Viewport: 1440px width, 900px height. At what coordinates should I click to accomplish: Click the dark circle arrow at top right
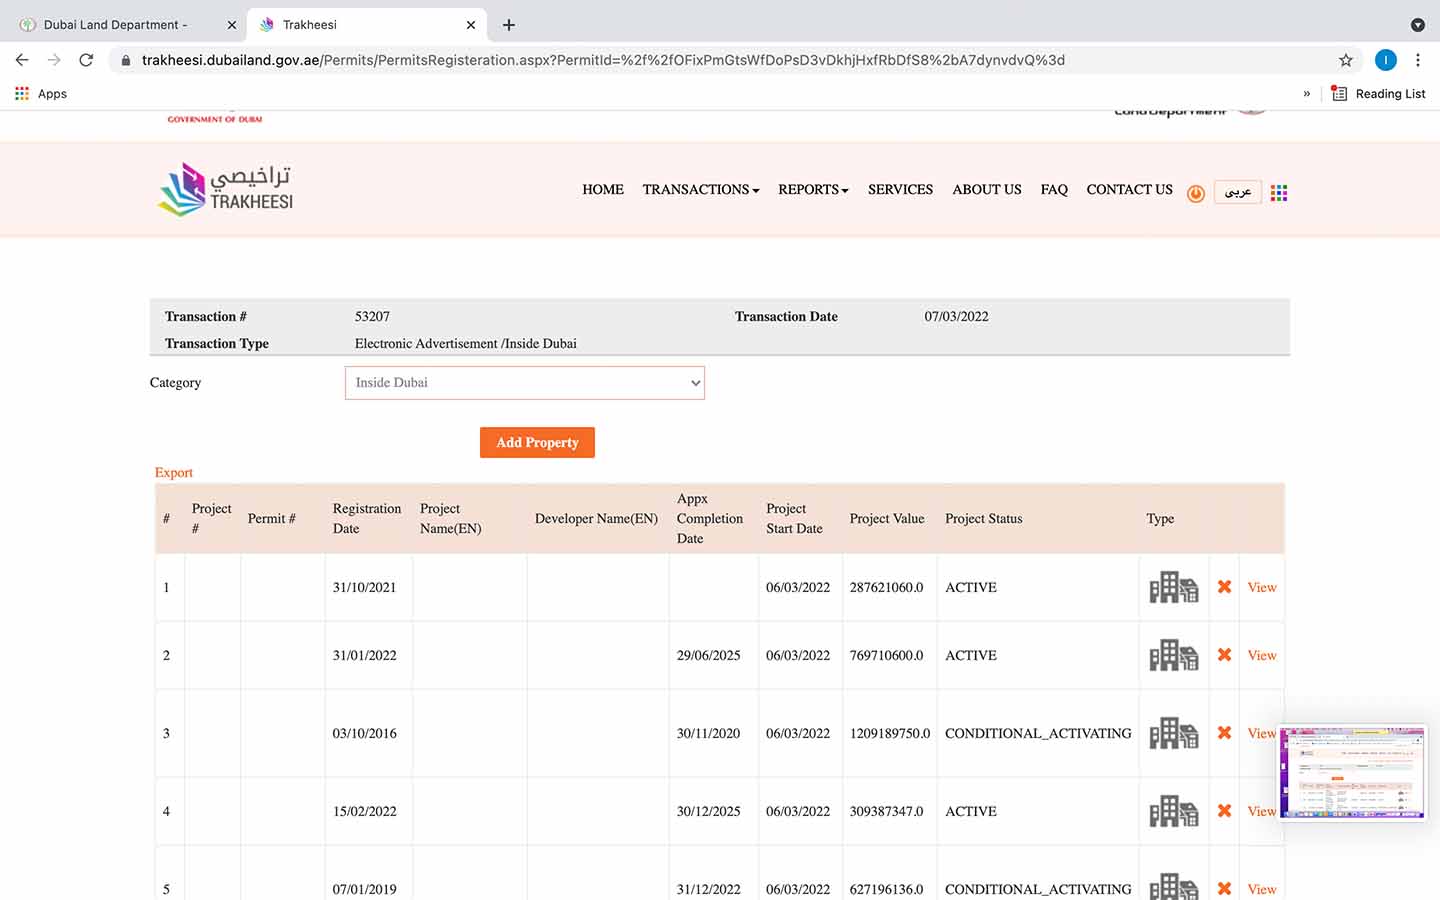1417,24
